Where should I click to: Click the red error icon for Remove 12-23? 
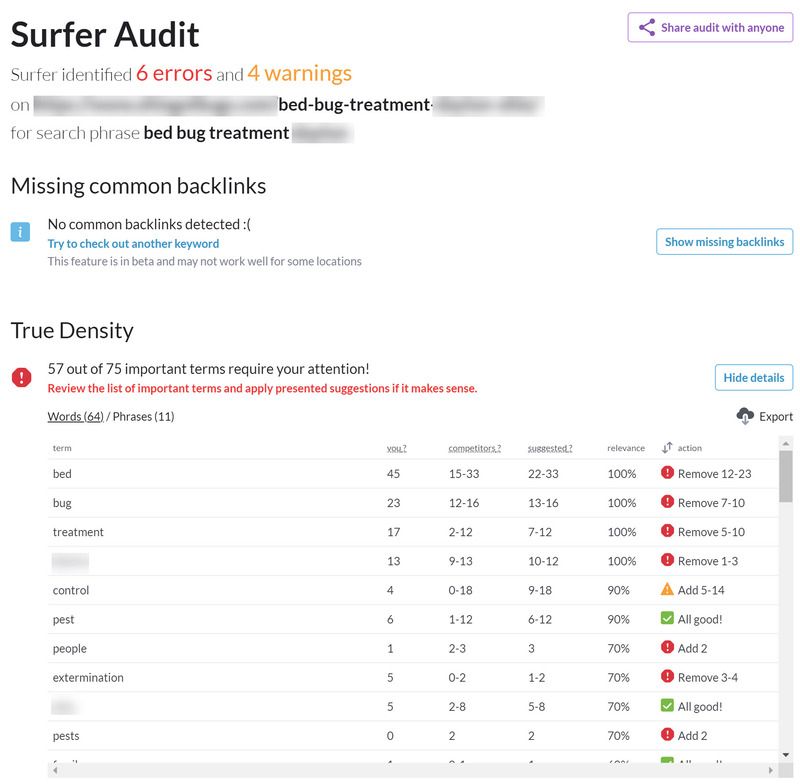point(667,473)
